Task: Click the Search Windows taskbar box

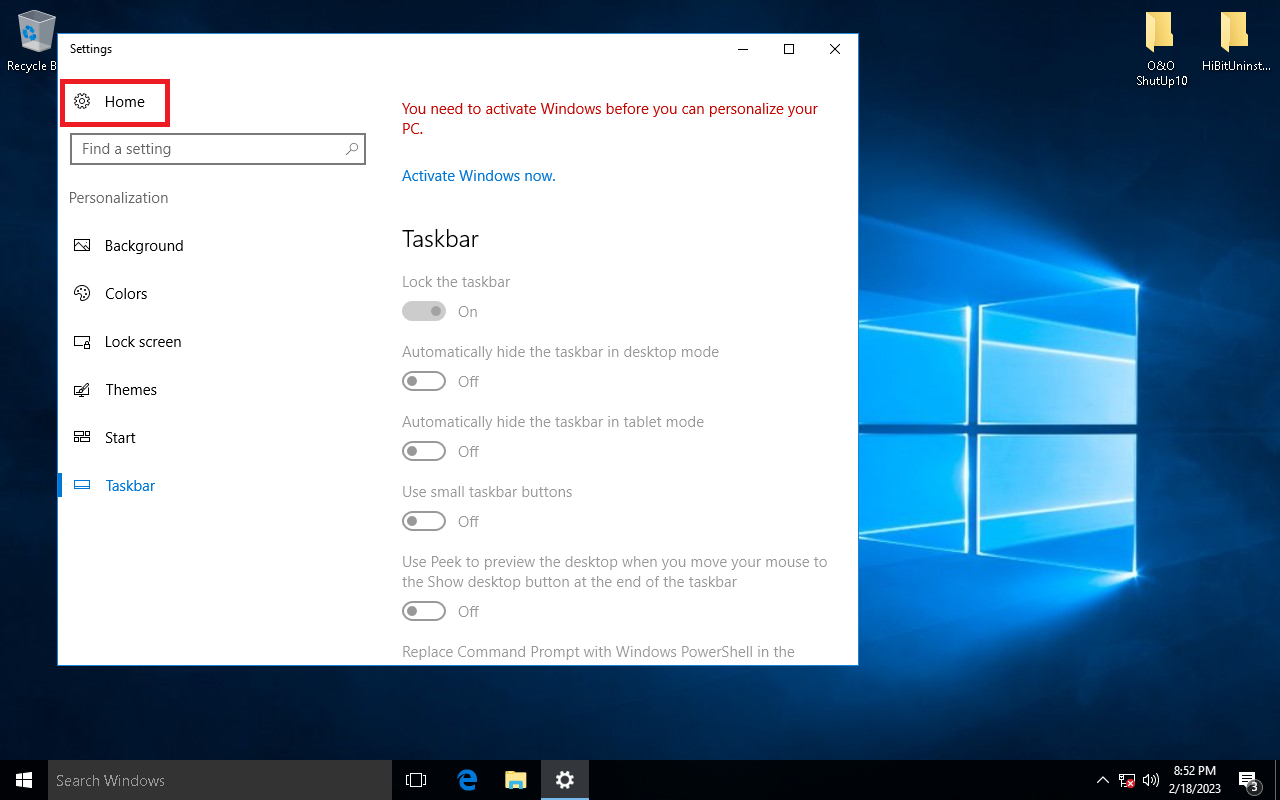Action: 219,780
